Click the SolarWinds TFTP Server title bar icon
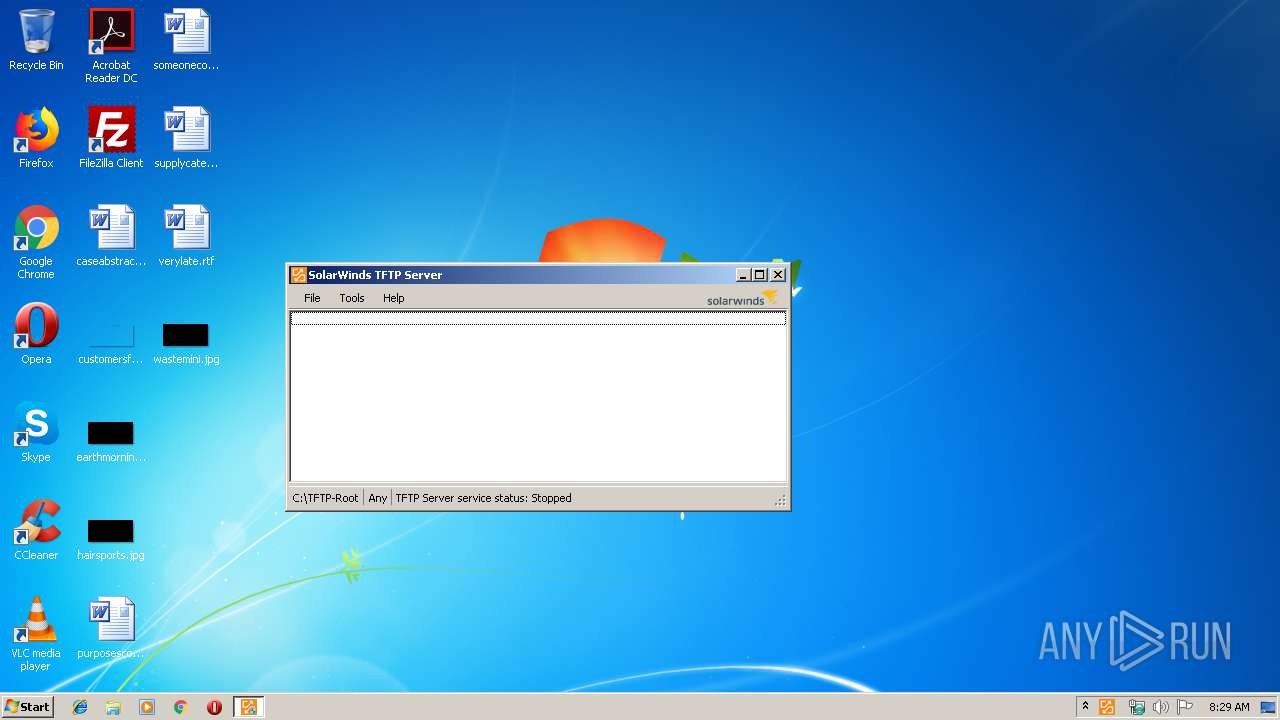 click(298, 275)
